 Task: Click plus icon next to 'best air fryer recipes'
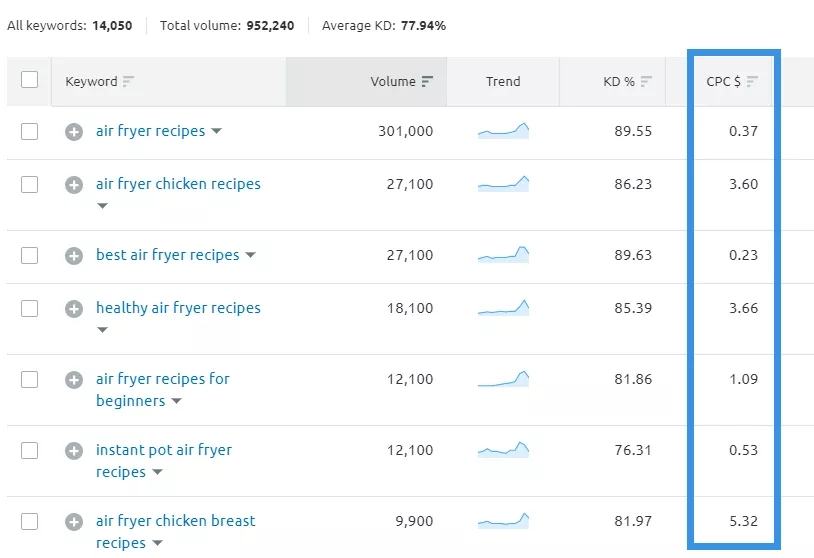click(74, 256)
